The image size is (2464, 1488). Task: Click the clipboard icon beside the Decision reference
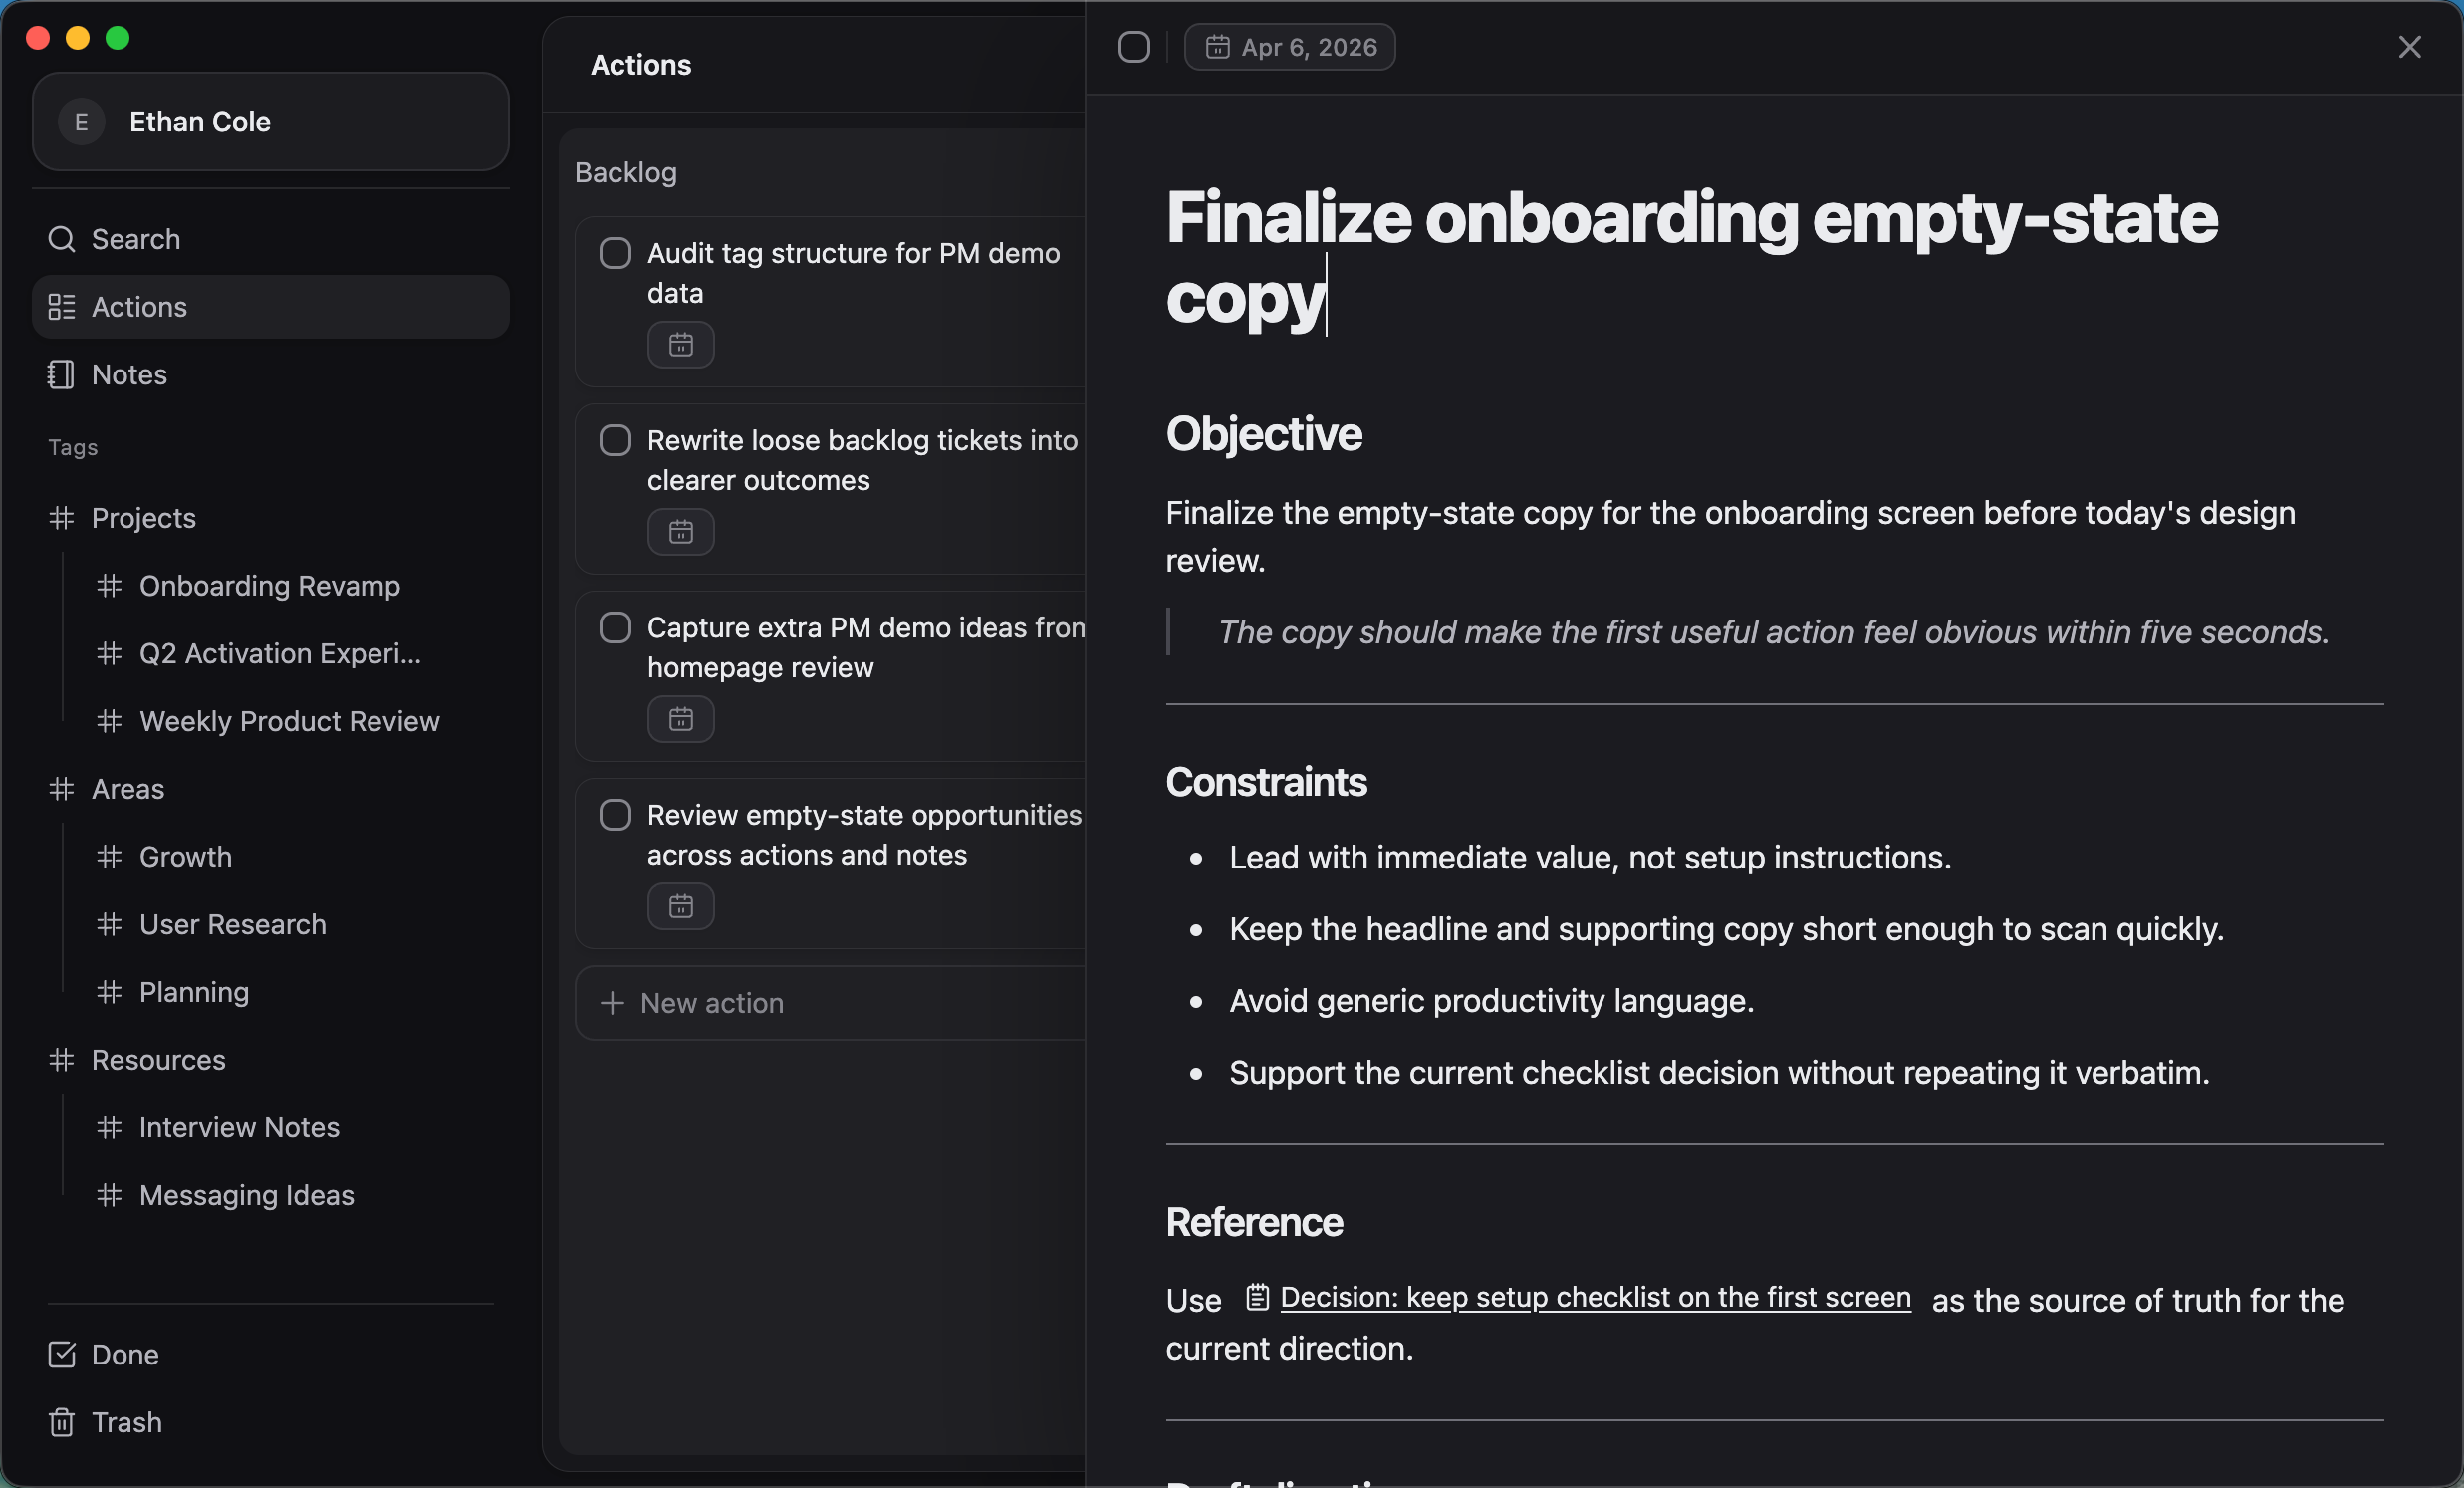[1257, 1298]
